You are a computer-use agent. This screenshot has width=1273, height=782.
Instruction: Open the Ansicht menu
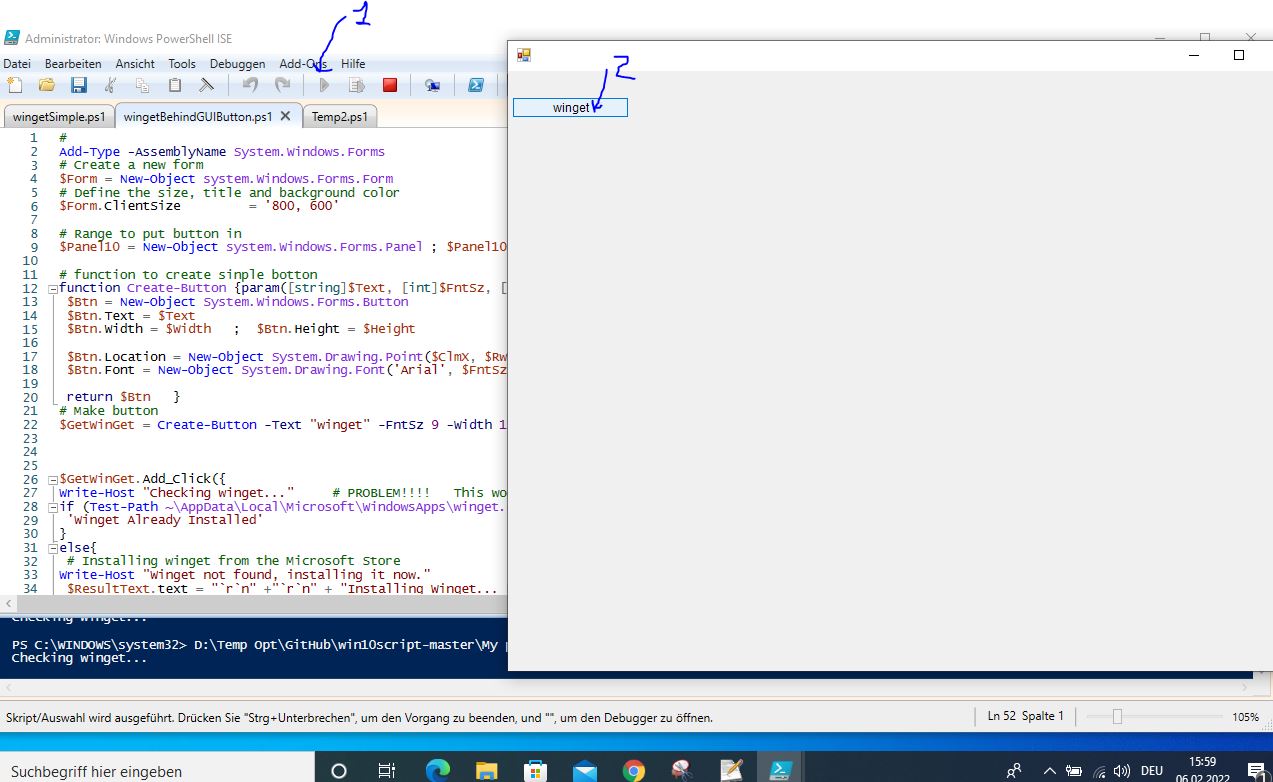click(x=135, y=63)
